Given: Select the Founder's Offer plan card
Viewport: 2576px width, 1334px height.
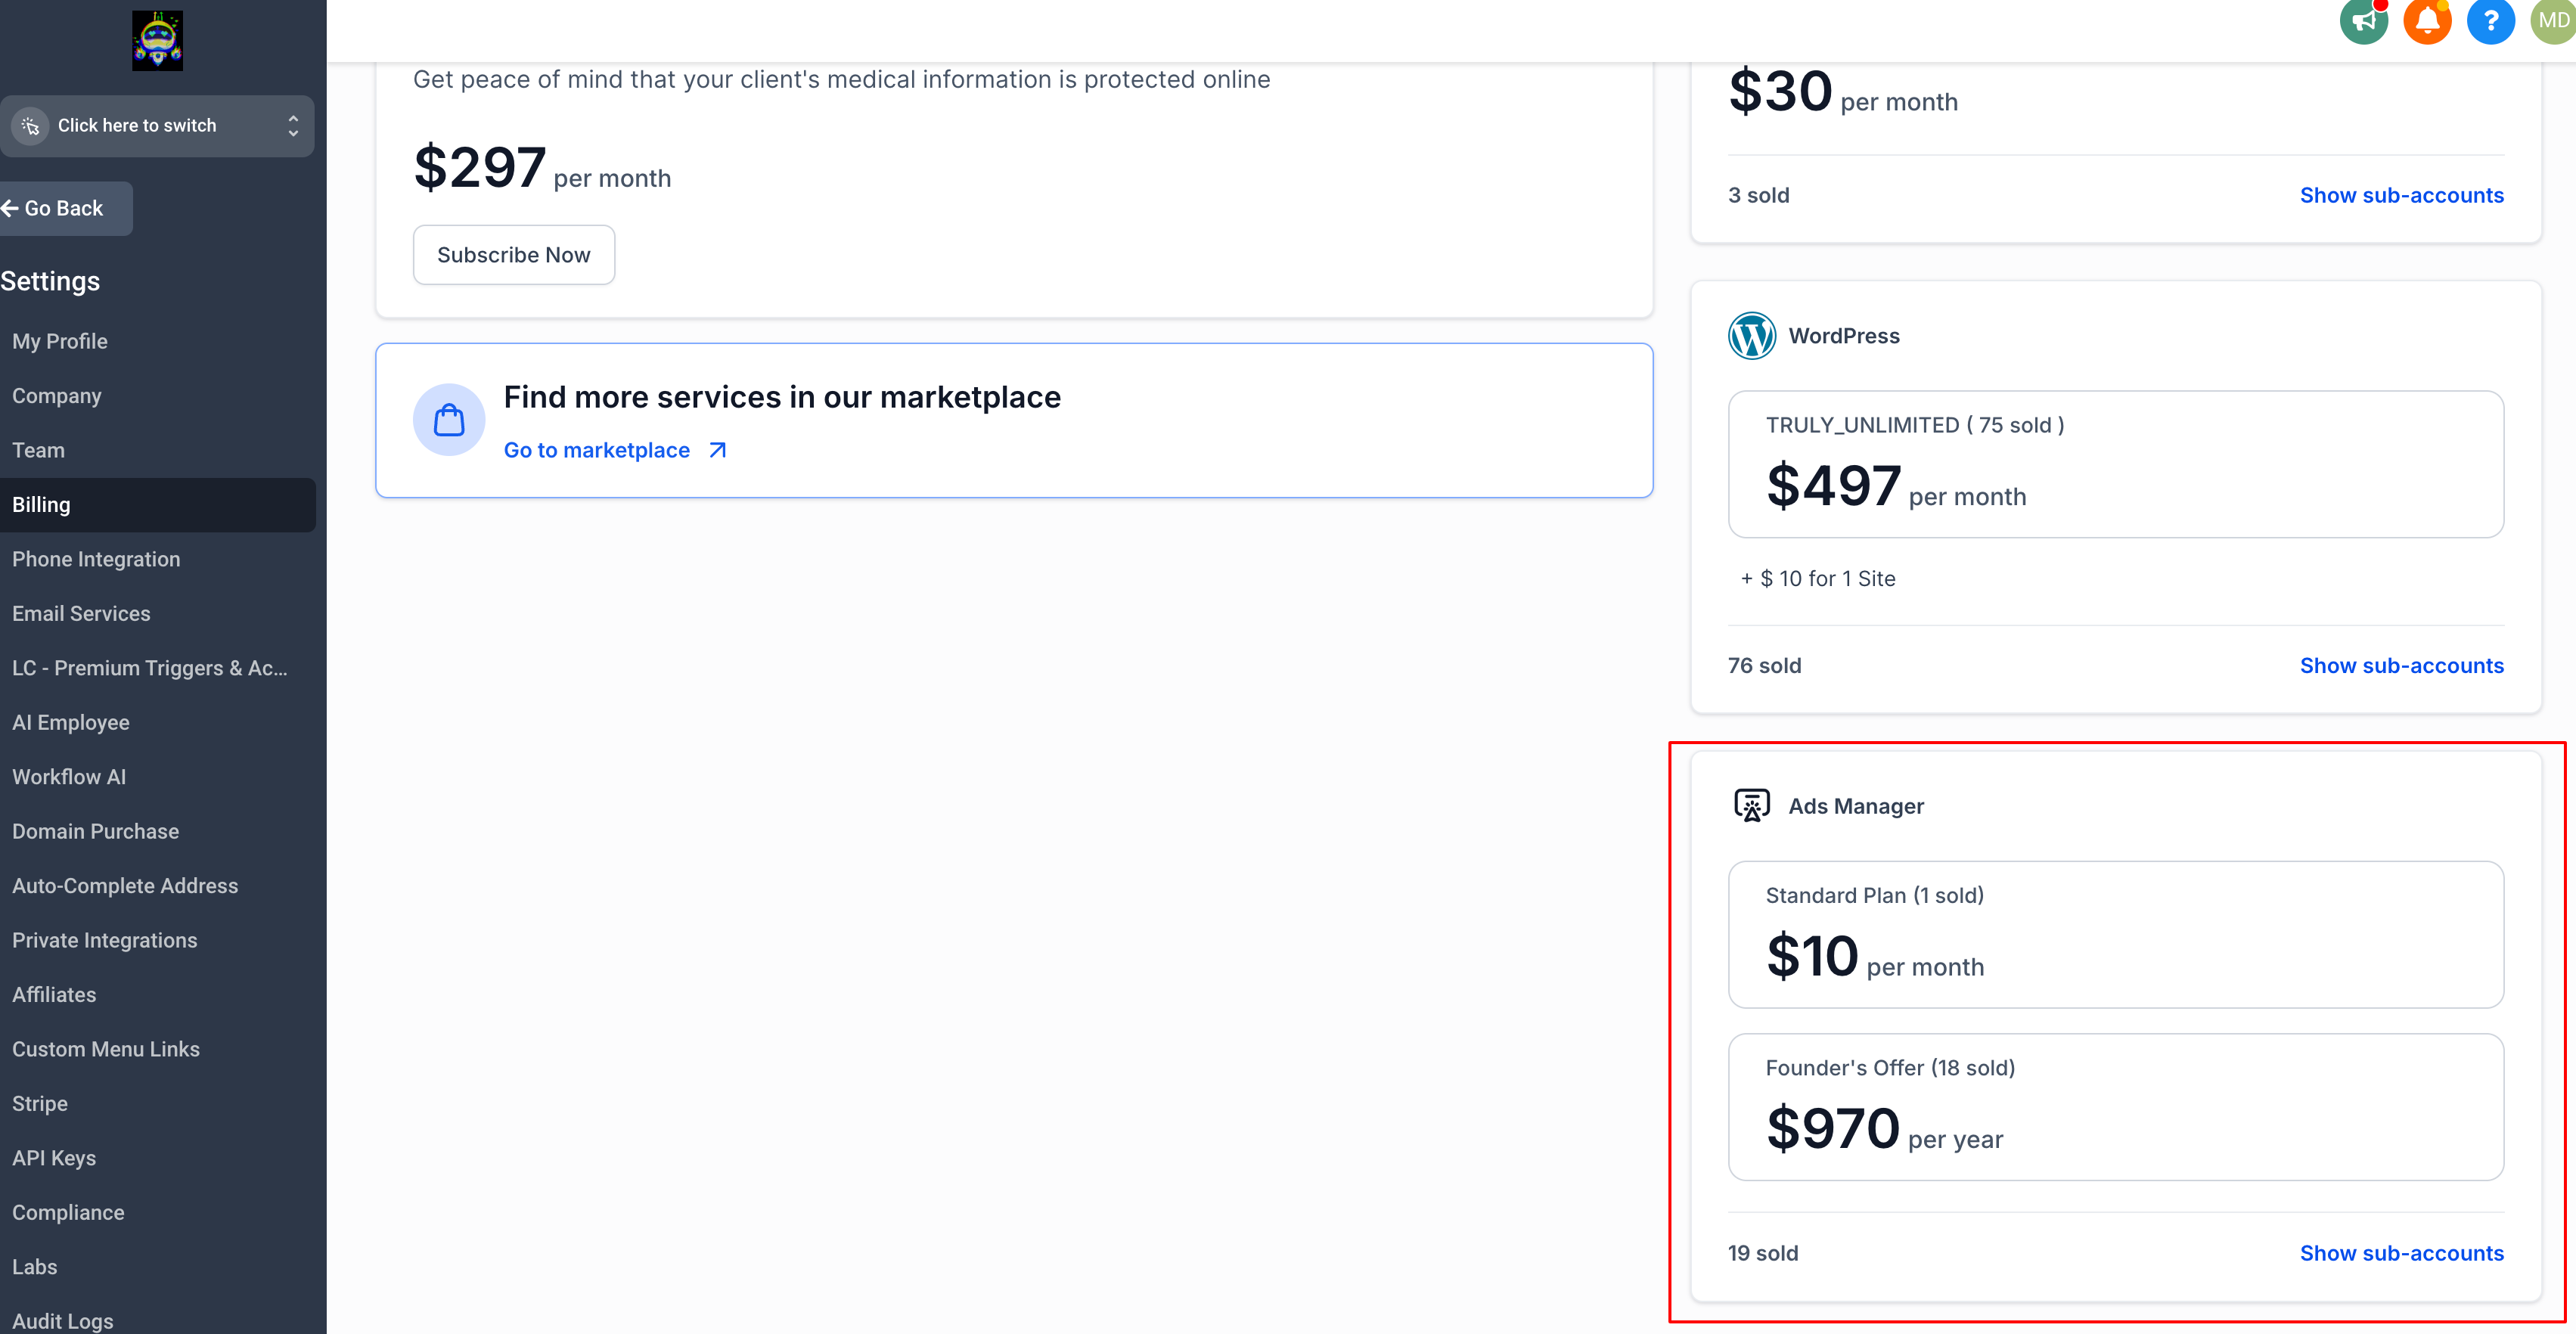Looking at the screenshot, I should (x=2115, y=1107).
